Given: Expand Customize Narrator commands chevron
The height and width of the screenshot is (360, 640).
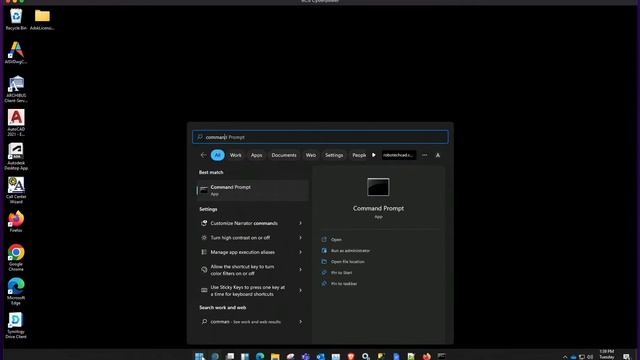Looking at the screenshot, I should pyautogui.click(x=300, y=223).
